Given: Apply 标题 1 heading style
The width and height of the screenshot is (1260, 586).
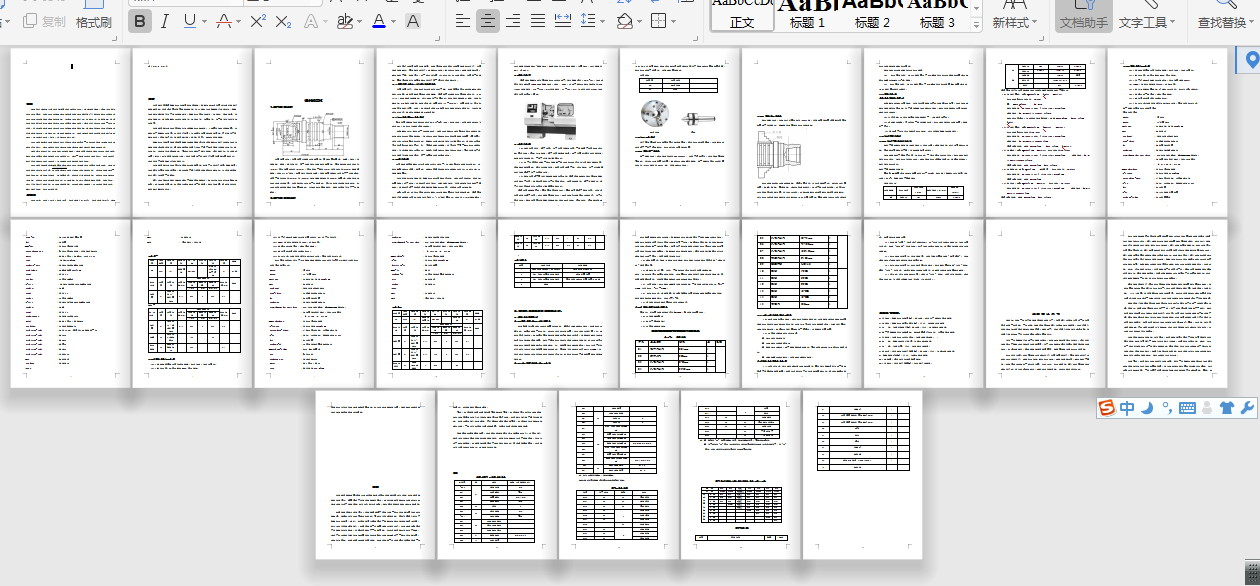Looking at the screenshot, I should 807,14.
